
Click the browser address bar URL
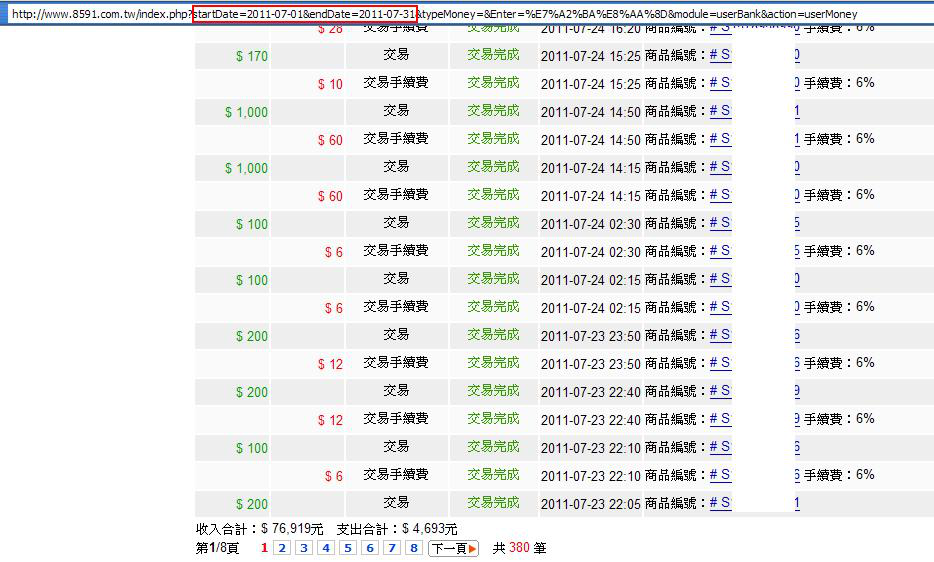pos(435,14)
